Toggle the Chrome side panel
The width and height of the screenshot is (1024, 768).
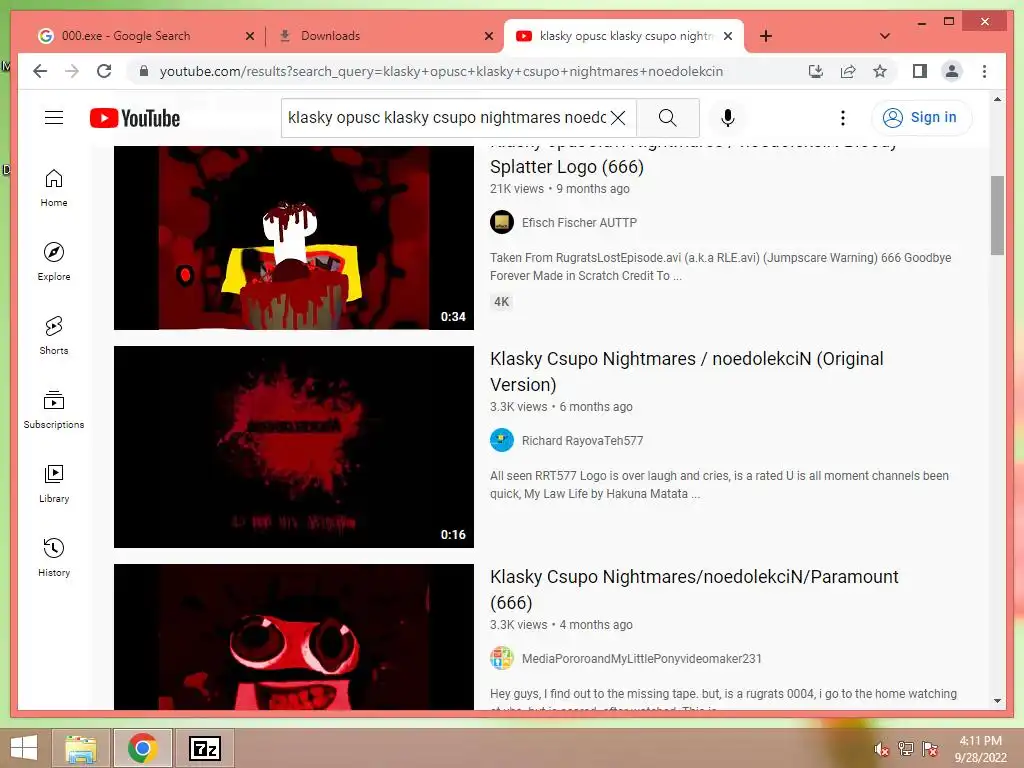coord(920,71)
